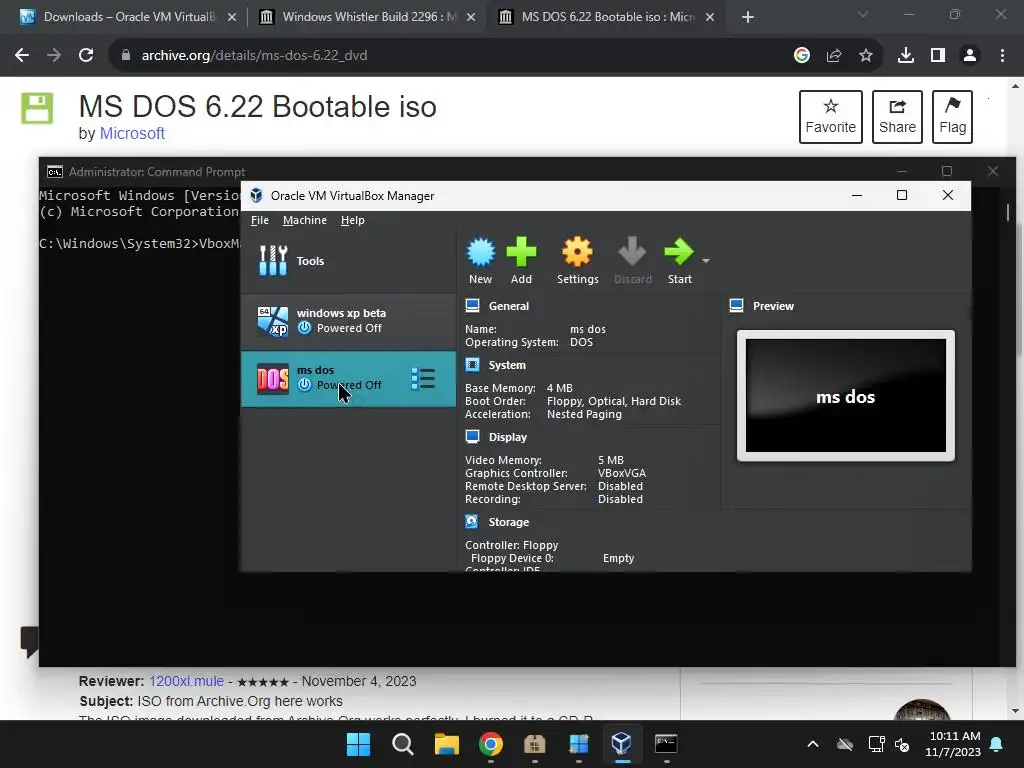Select the Tools entry in VirtualBox sidebar

click(x=348, y=261)
